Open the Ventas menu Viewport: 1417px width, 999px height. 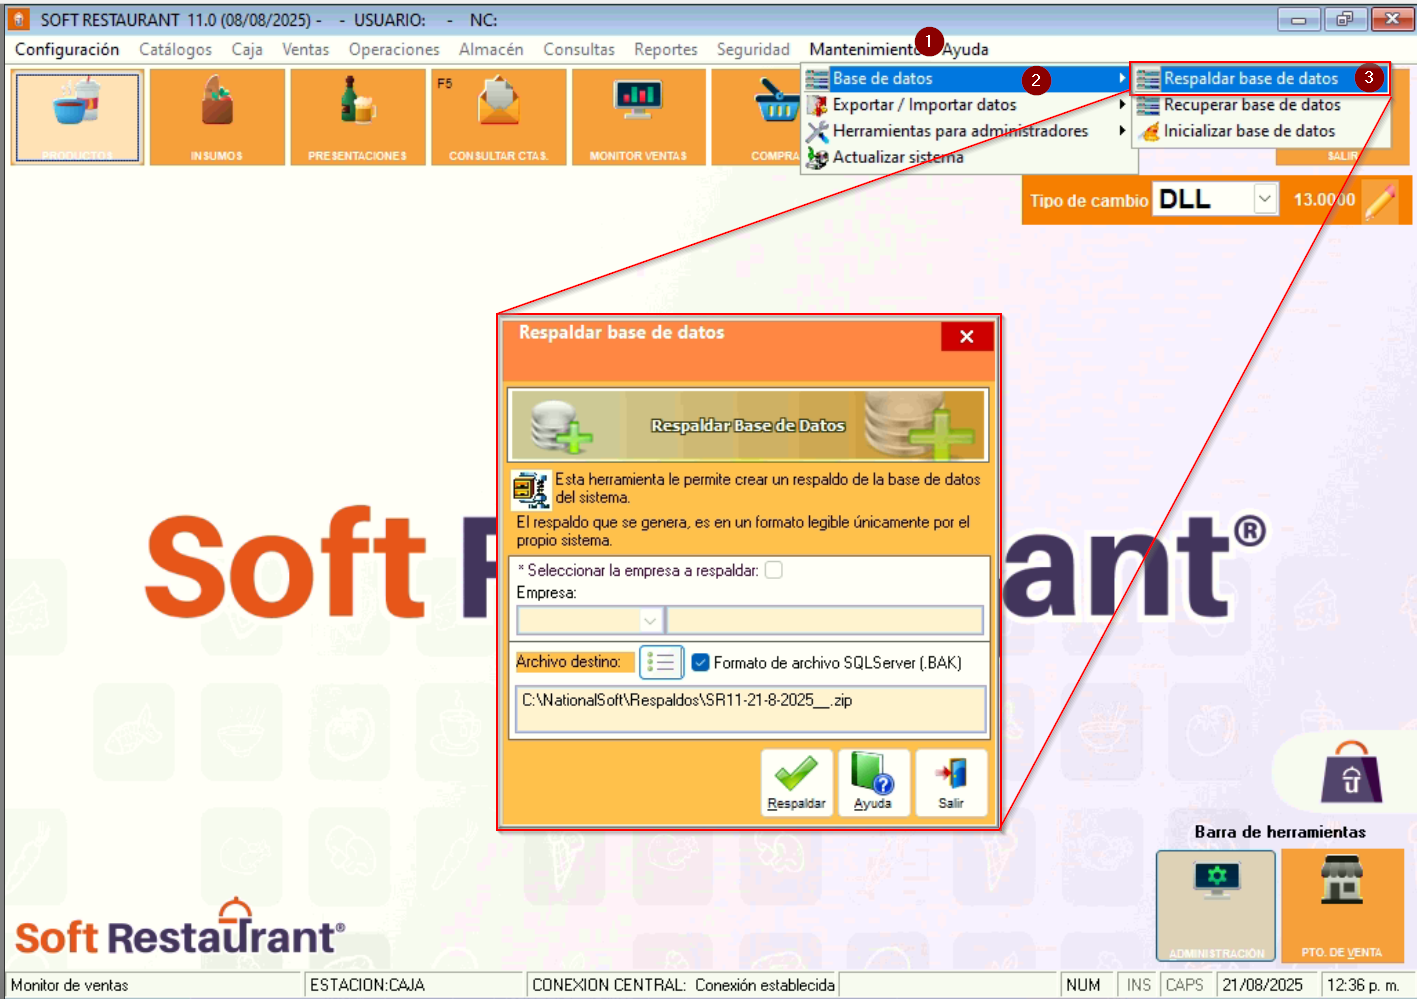(x=305, y=49)
